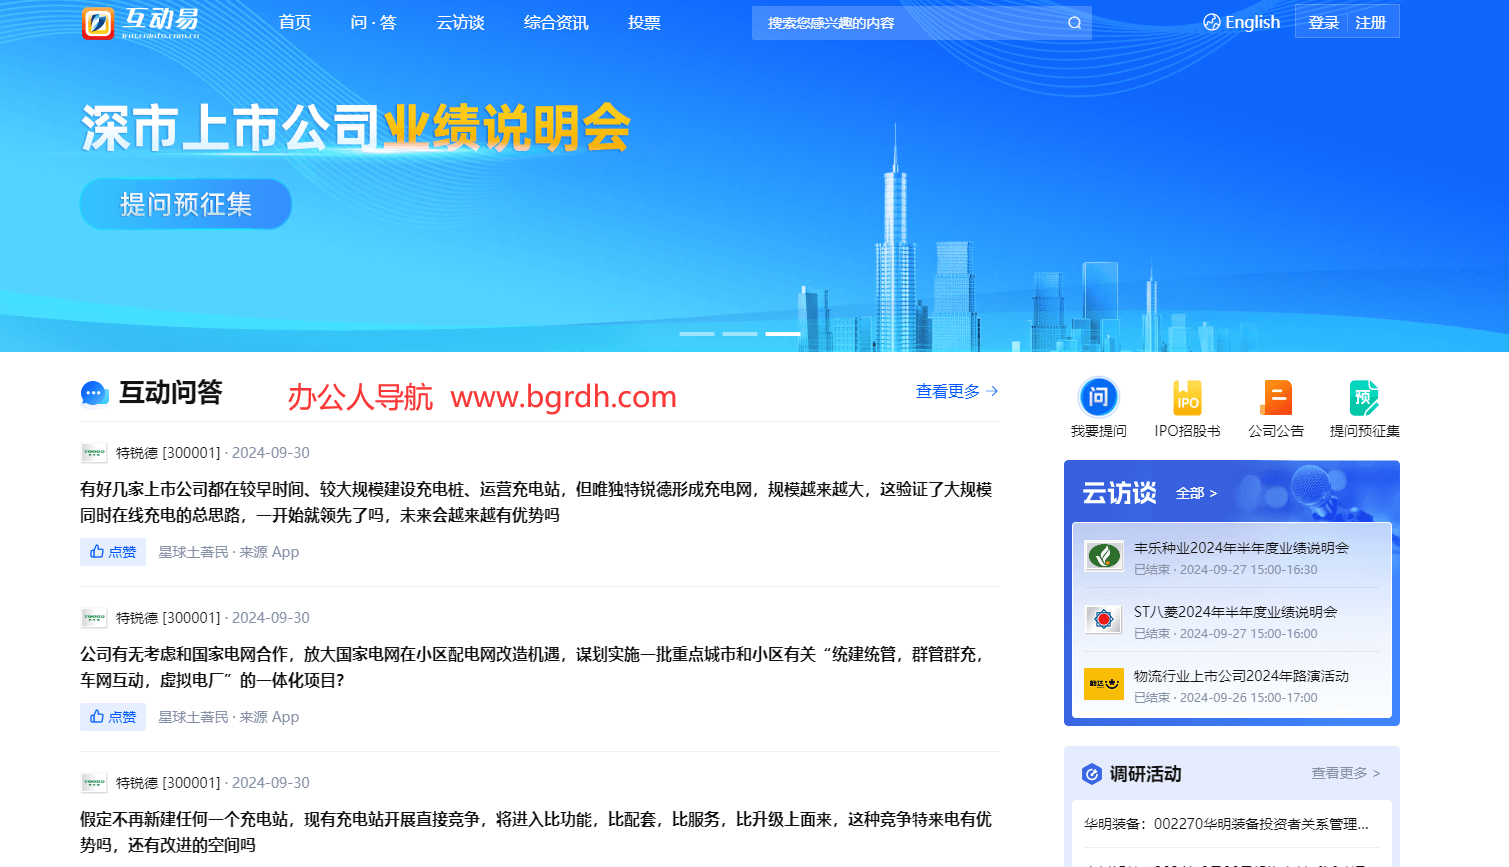Open 物流行业上市公司2024年路演活动 entry
The height and width of the screenshot is (867, 1509).
(x=1241, y=676)
